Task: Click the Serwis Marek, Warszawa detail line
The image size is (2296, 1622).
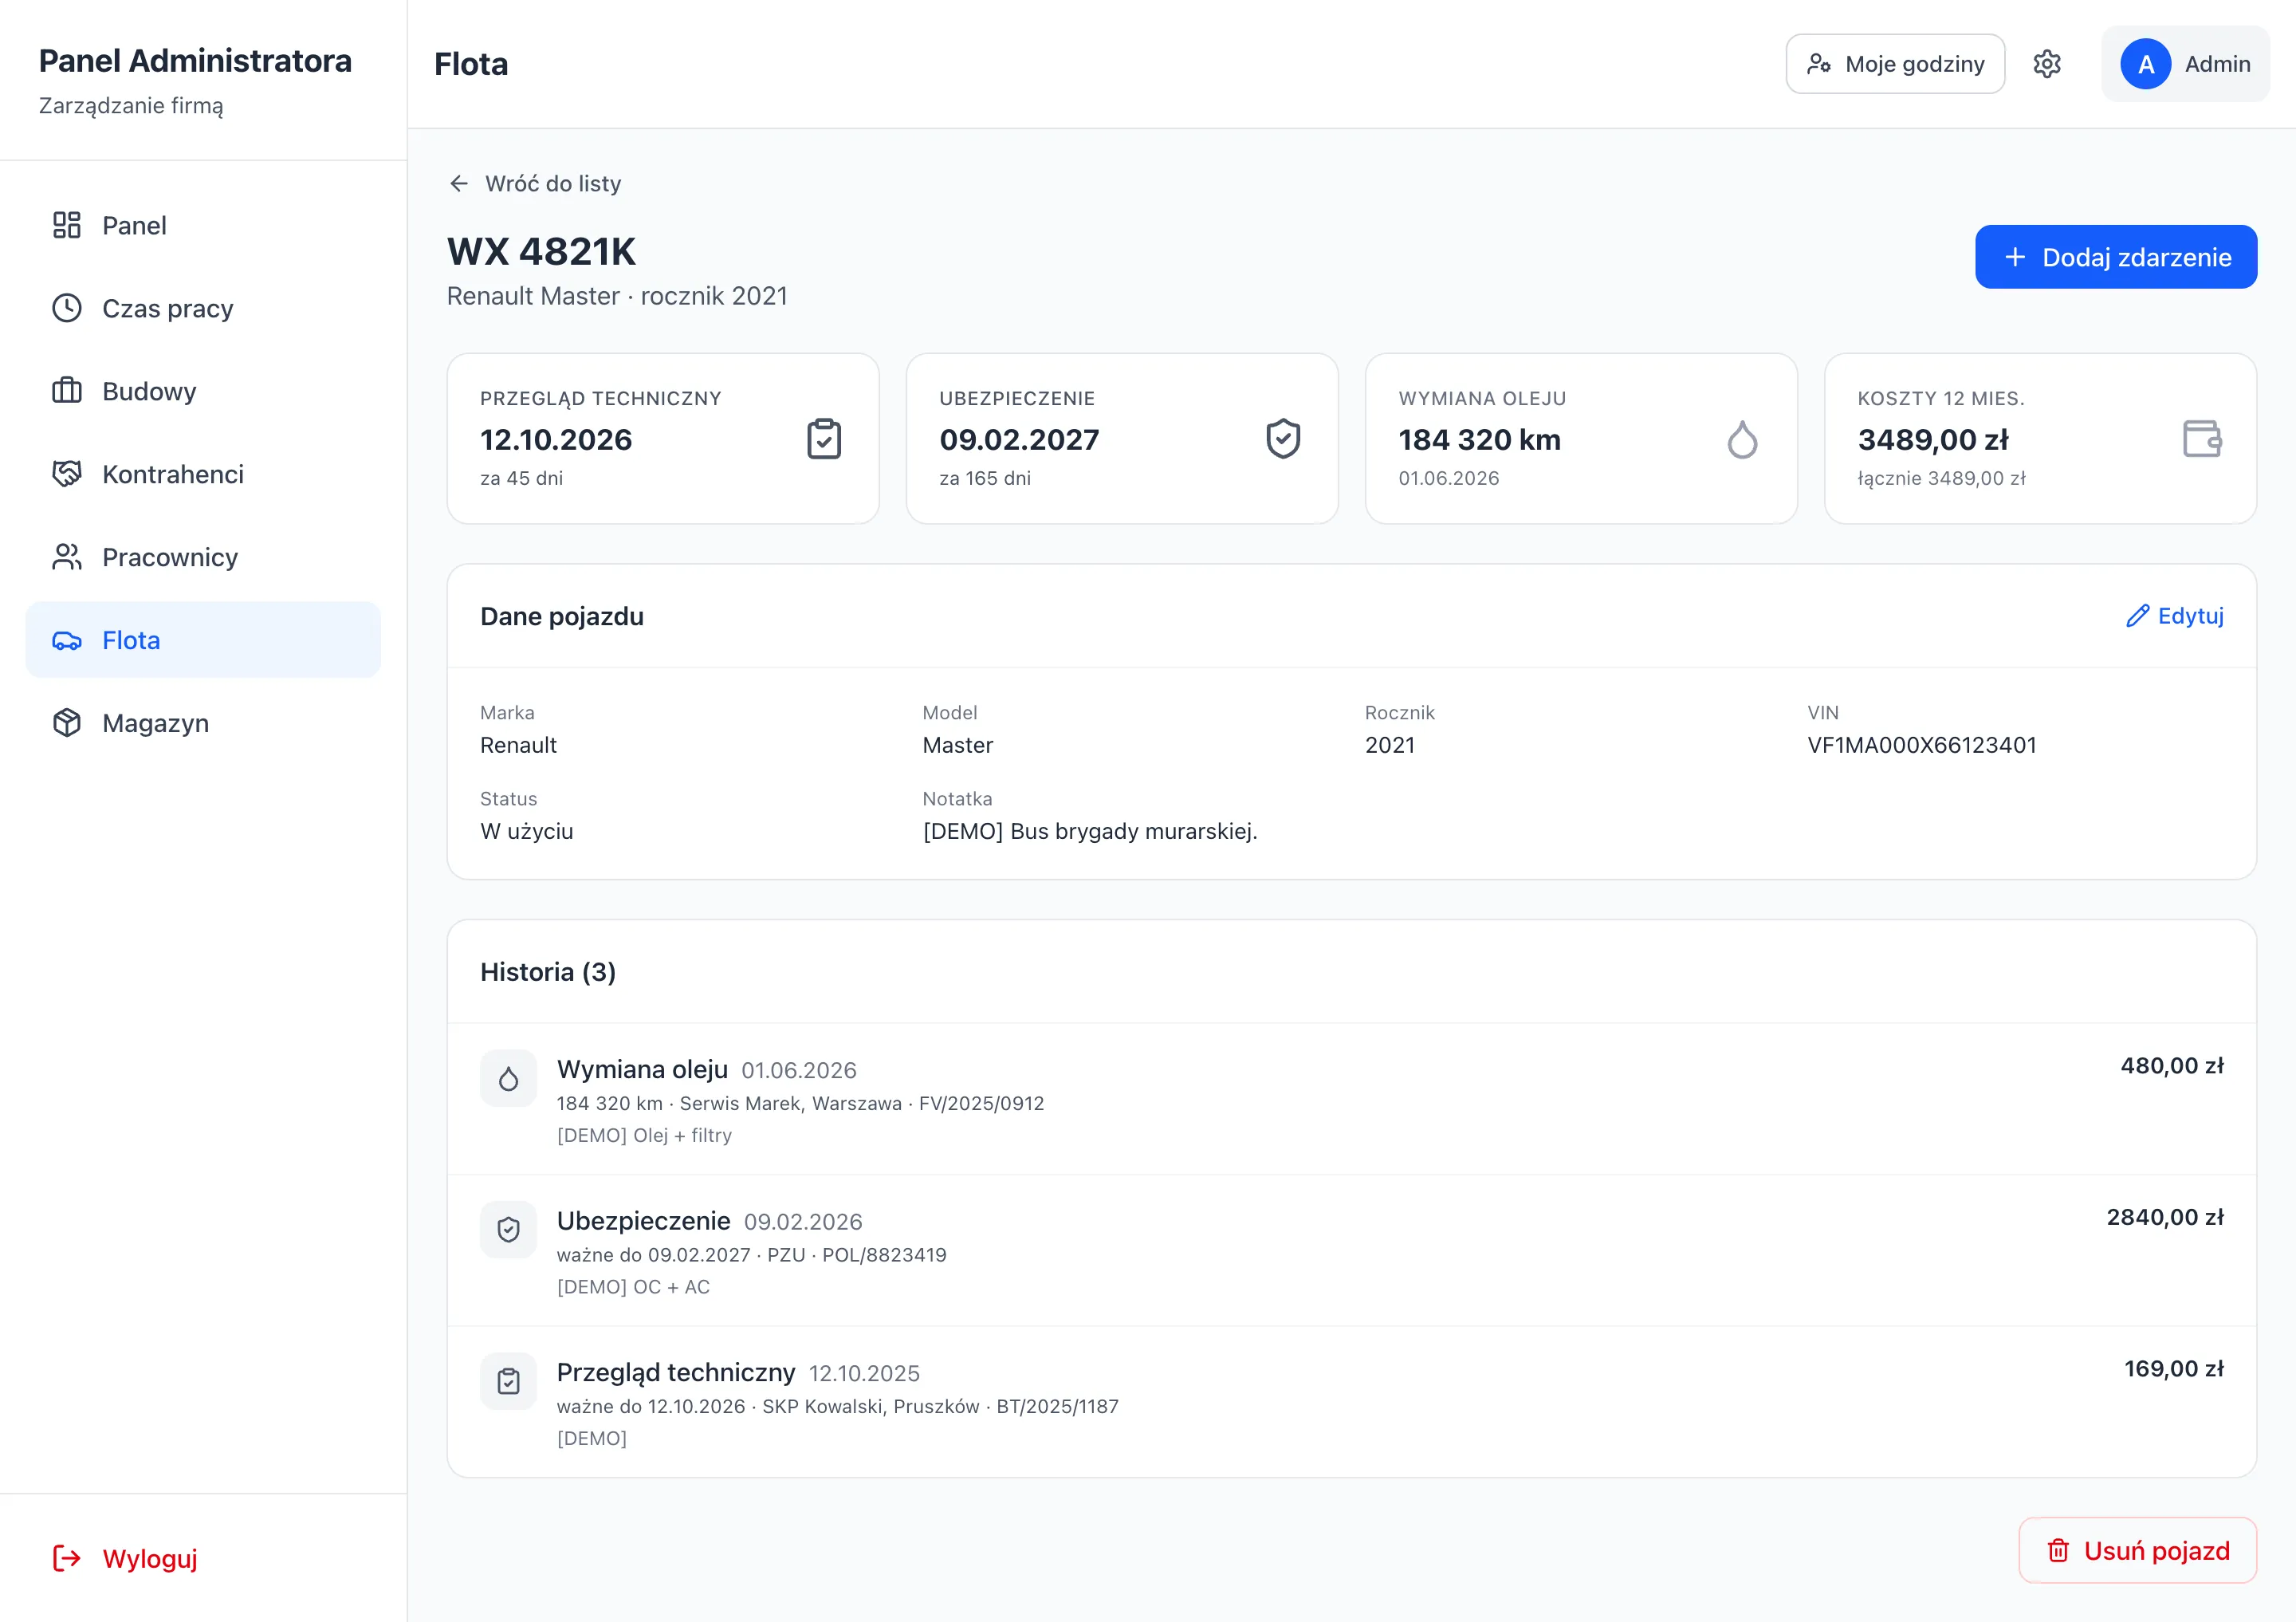Action: (800, 1103)
